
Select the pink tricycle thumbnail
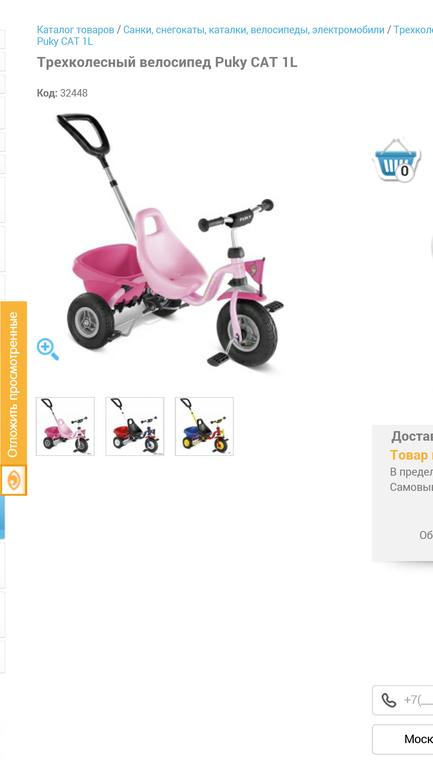click(65, 426)
